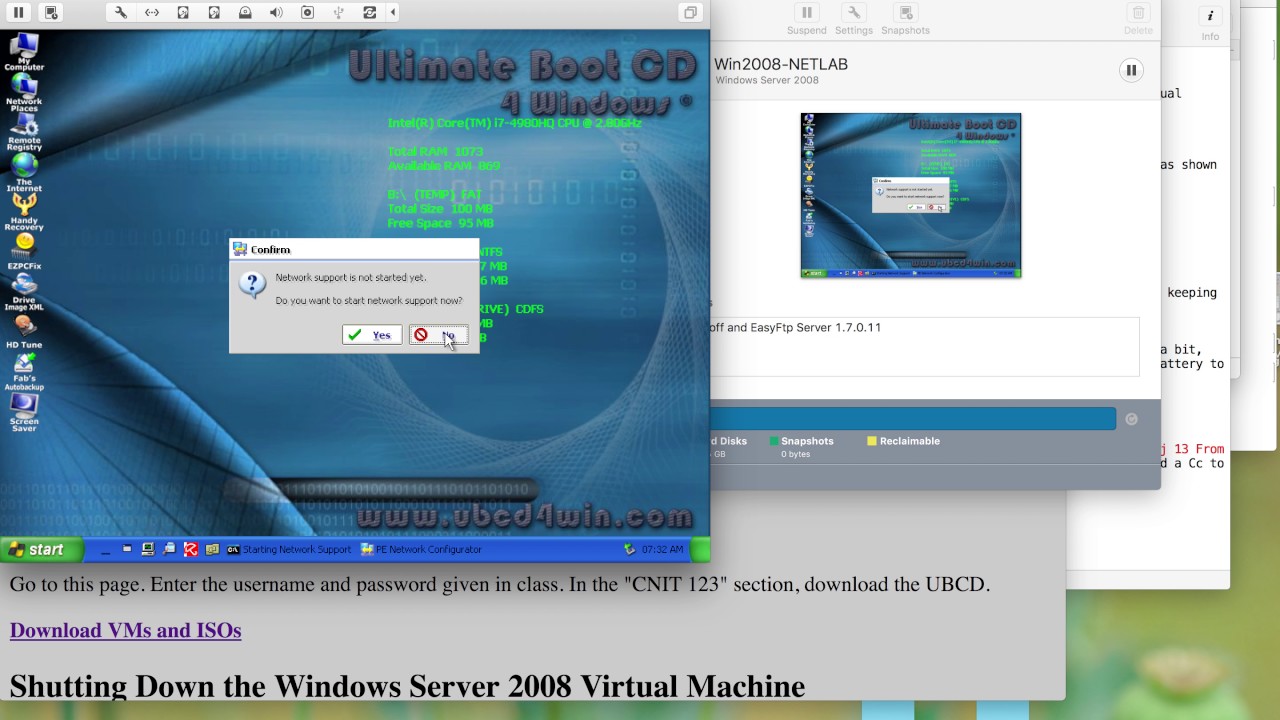
Task: Click the 07:32 AM taskbar clock
Action: pos(663,549)
